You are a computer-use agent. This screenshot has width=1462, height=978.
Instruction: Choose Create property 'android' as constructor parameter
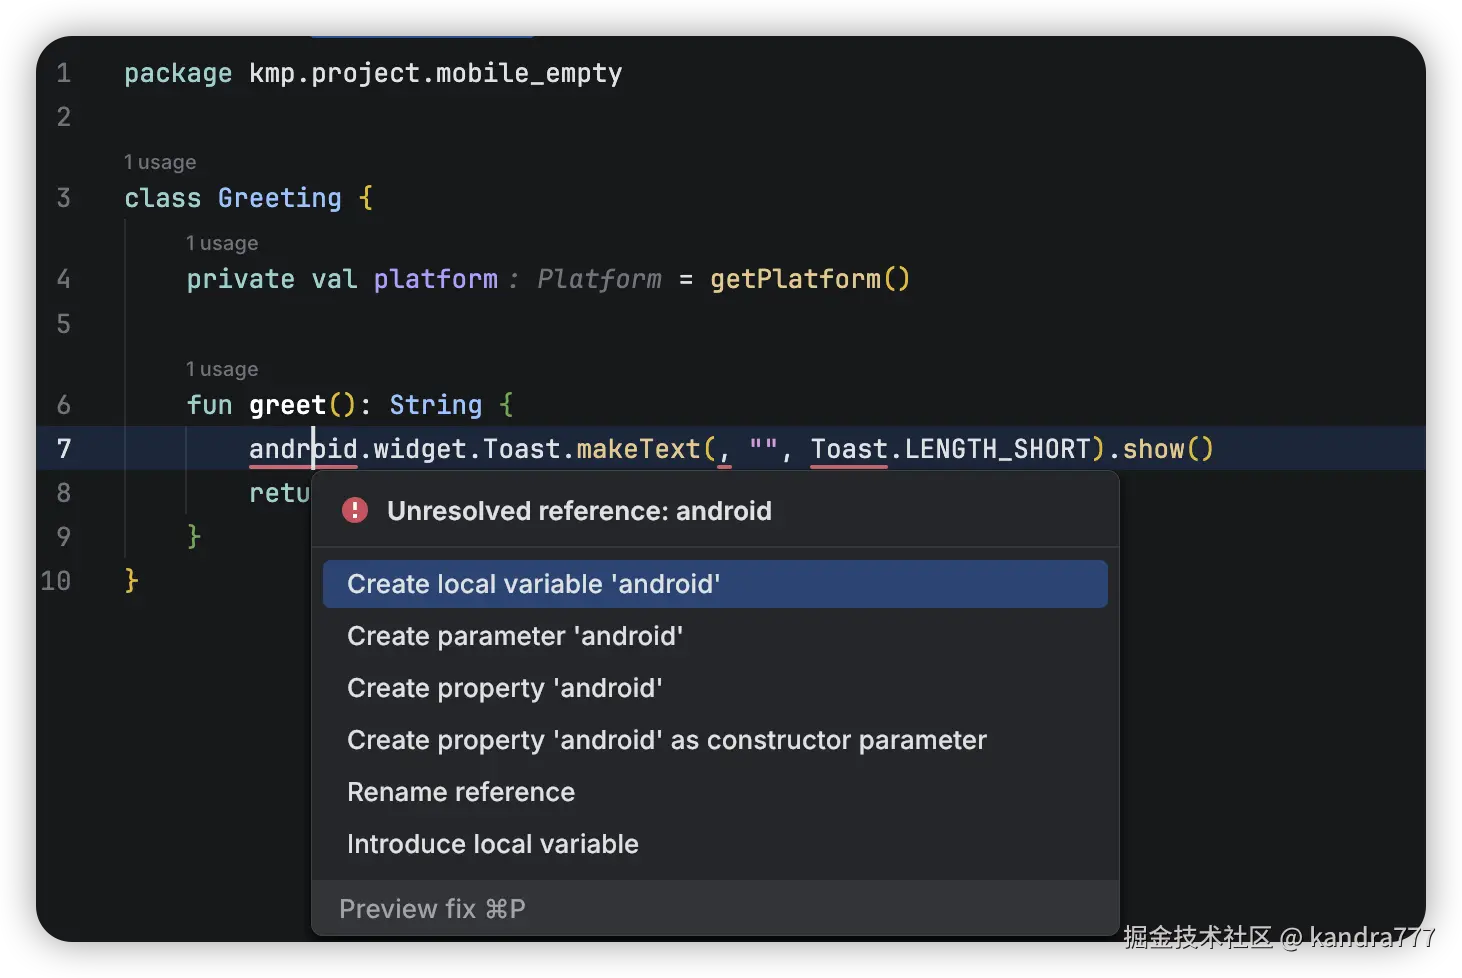667,740
